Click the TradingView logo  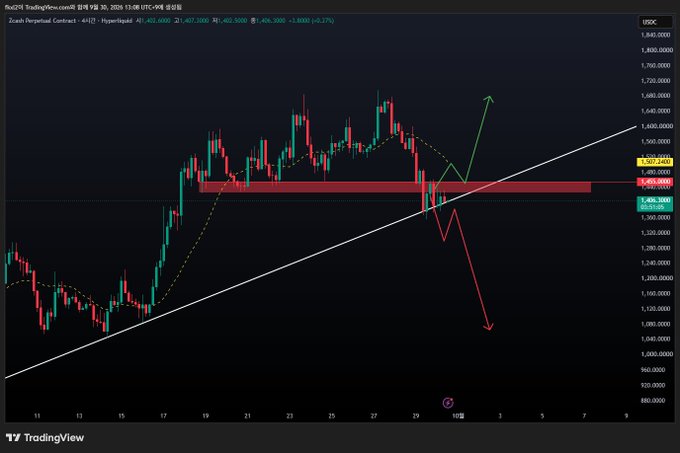[x=45, y=438]
